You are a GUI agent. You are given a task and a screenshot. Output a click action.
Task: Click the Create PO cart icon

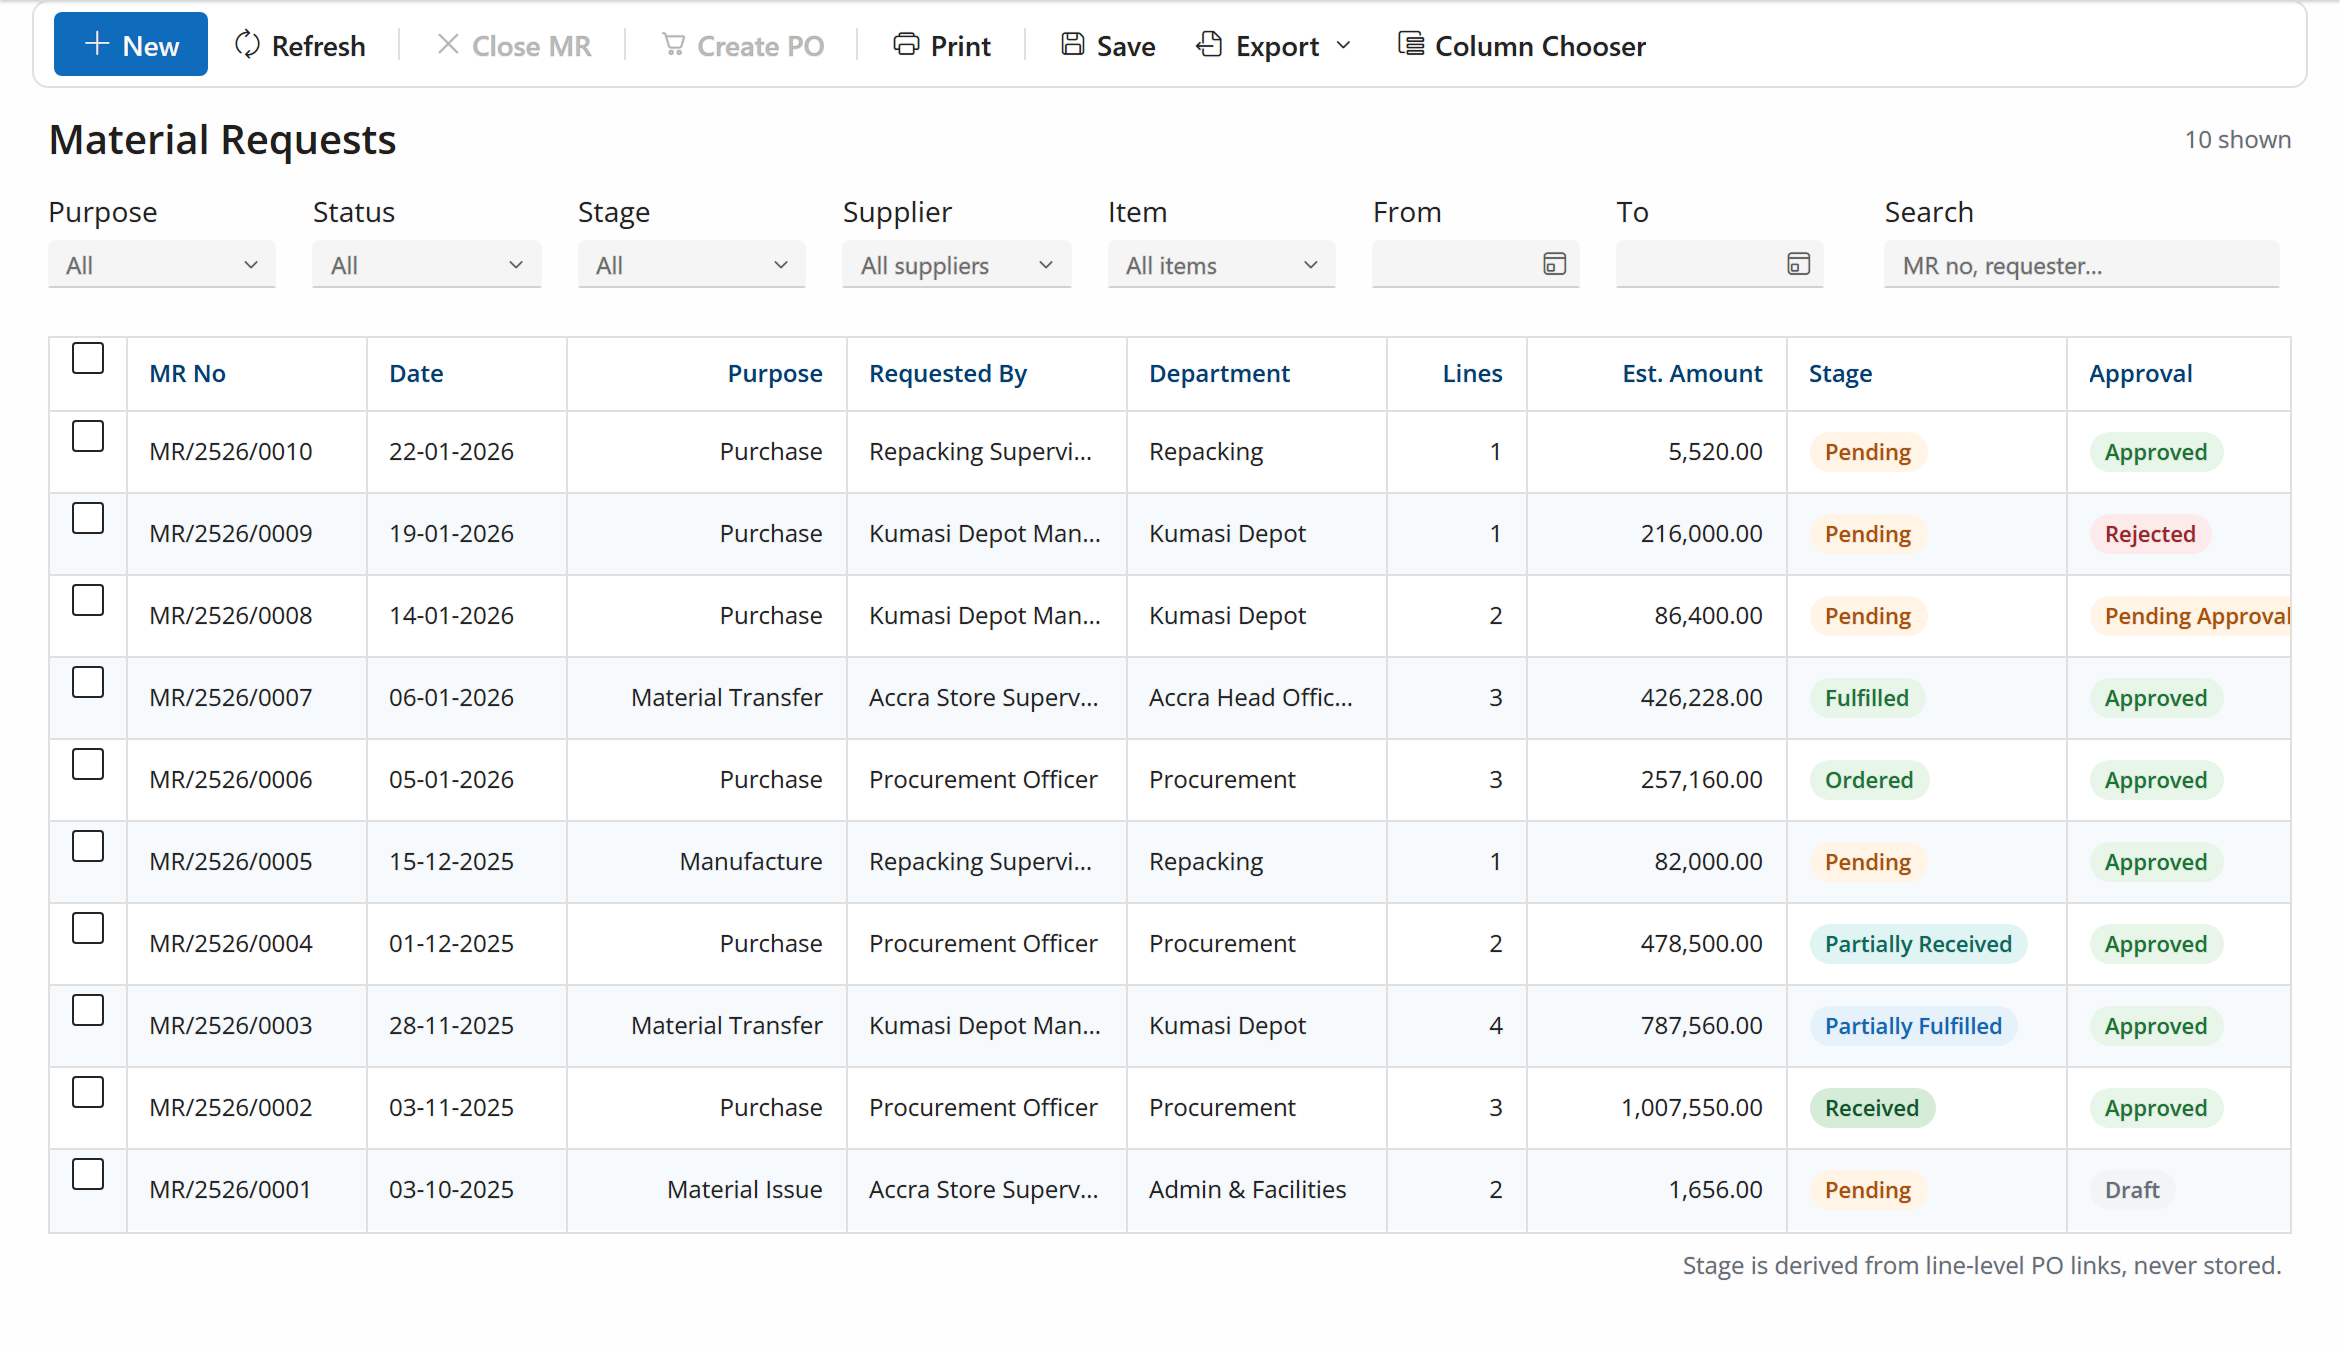click(x=674, y=45)
